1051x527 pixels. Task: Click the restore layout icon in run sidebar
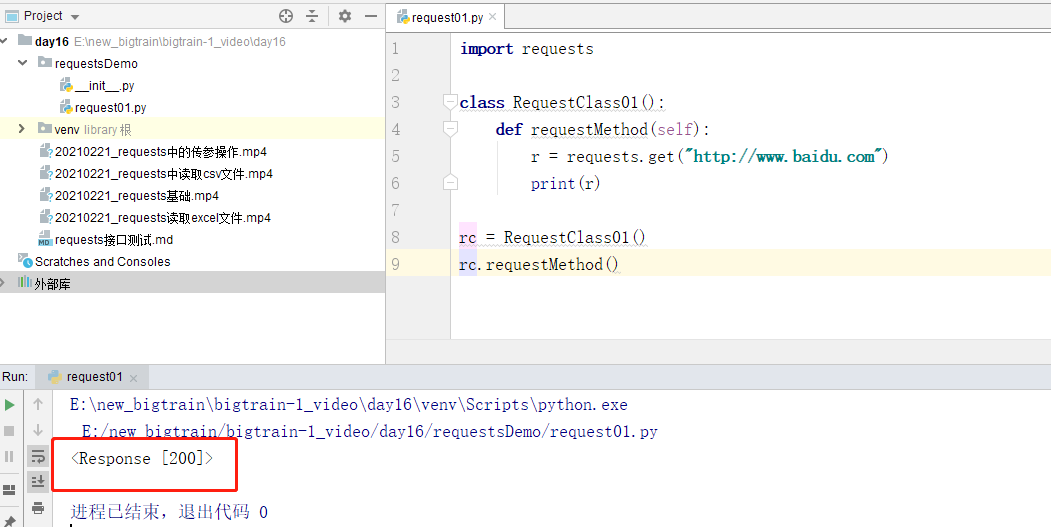pos(9,489)
